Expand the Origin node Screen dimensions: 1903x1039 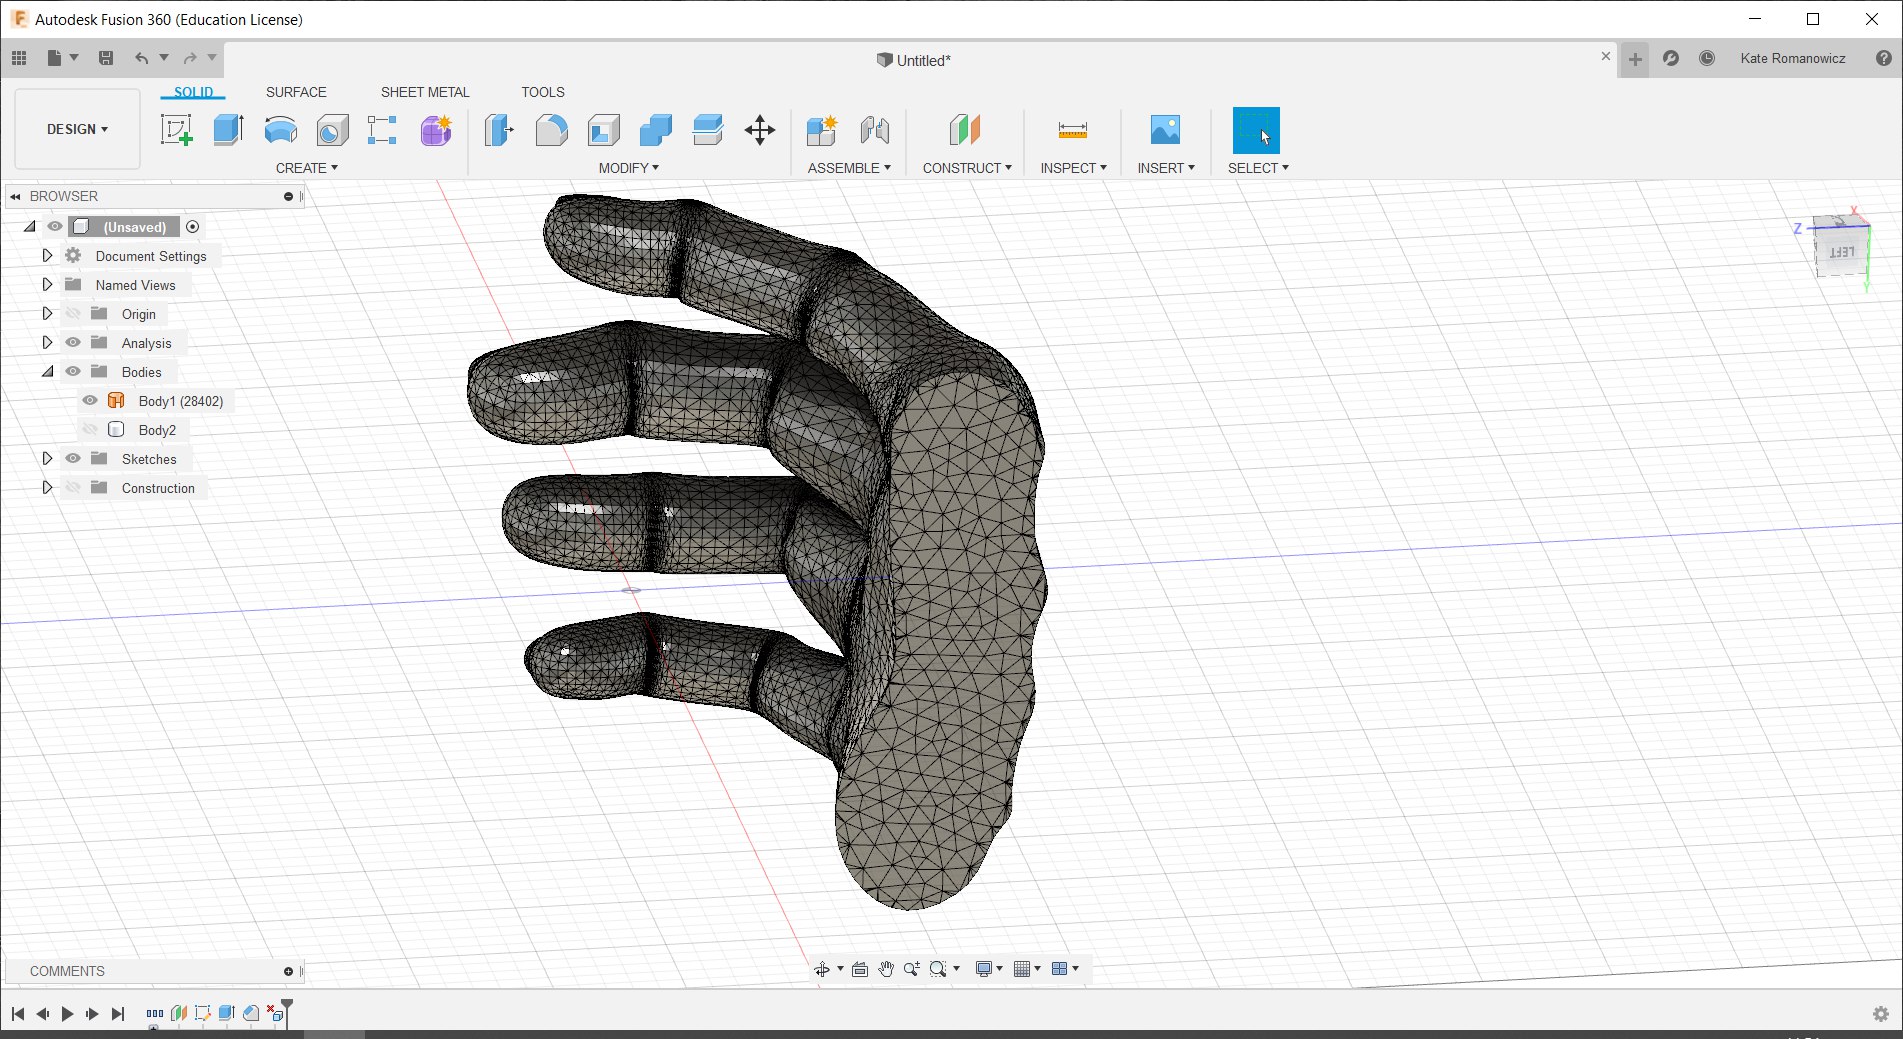(47, 314)
